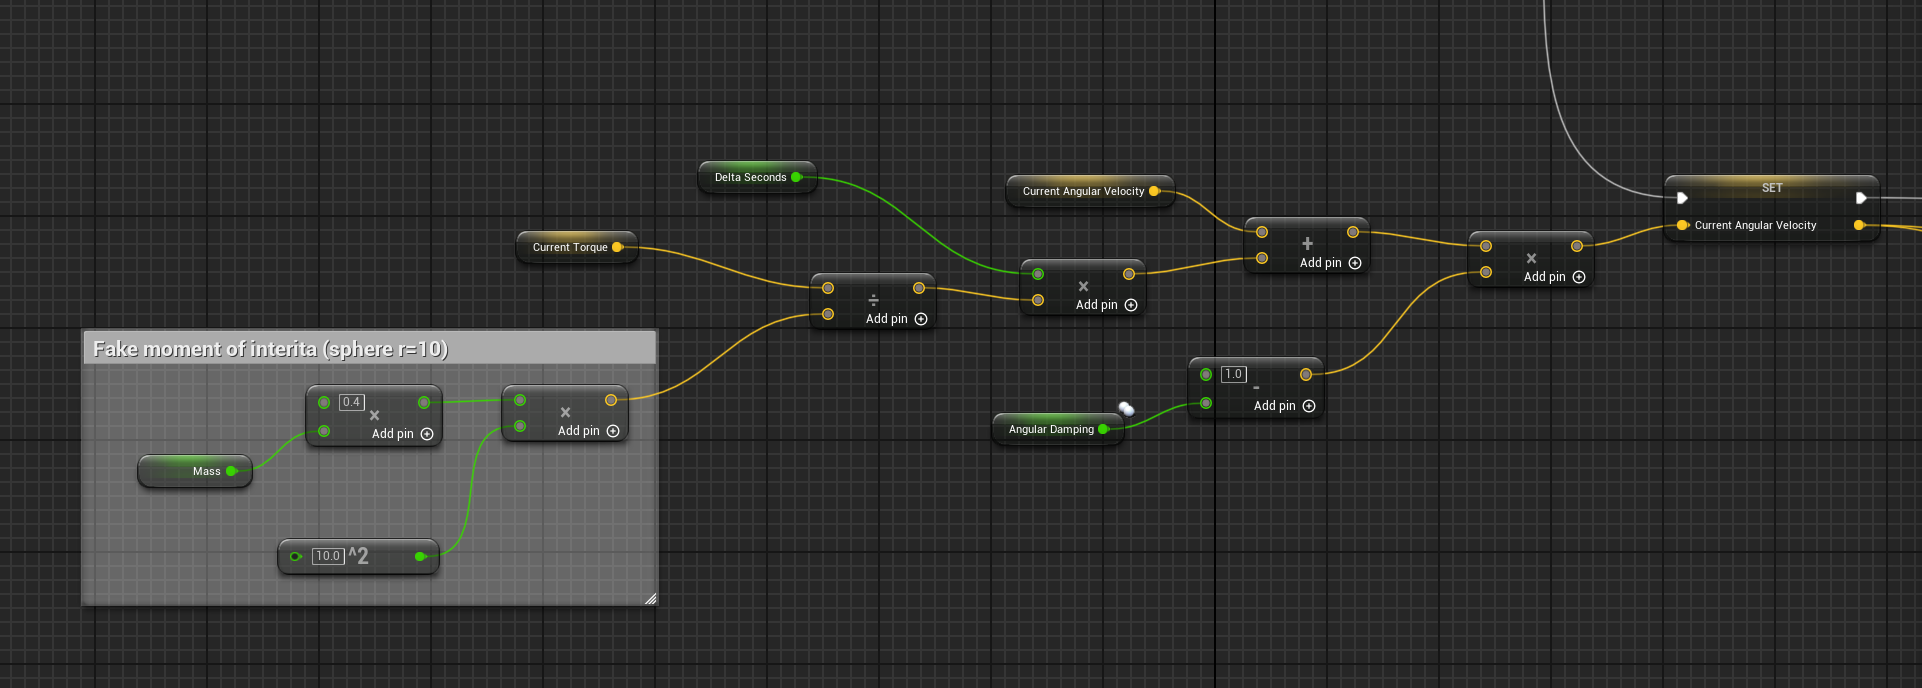Click Add pin on the subtract node

[1284, 406]
